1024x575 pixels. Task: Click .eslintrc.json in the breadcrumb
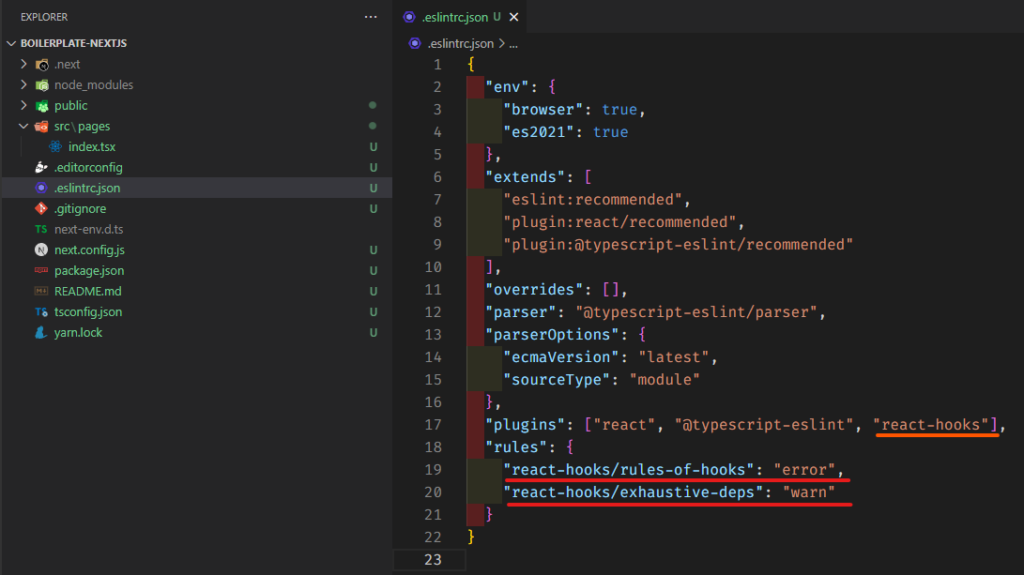point(461,44)
